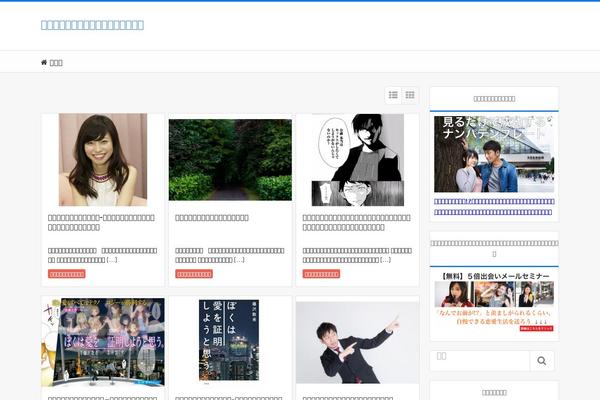Focus the sidebar search input field
This screenshot has height=400, width=600.
480,361
